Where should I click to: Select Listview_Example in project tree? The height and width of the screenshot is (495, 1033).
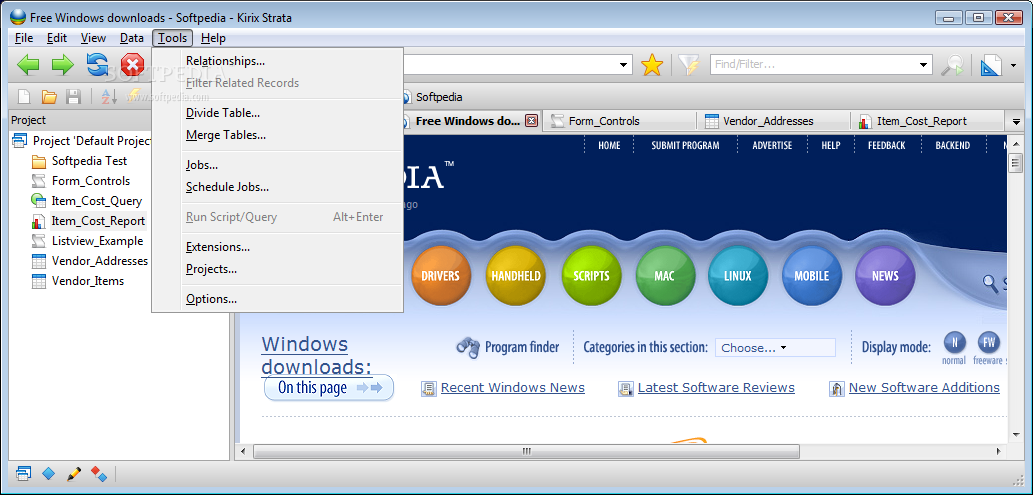tap(97, 241)
